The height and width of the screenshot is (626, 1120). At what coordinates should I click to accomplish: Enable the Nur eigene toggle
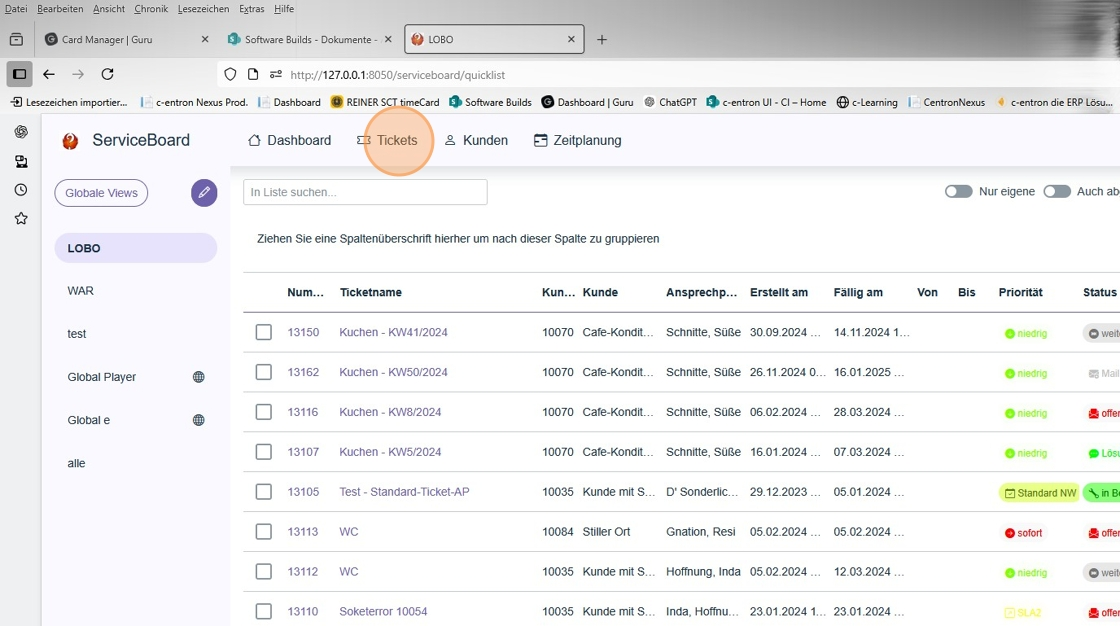pyautogui.click(x=958, y=191)
